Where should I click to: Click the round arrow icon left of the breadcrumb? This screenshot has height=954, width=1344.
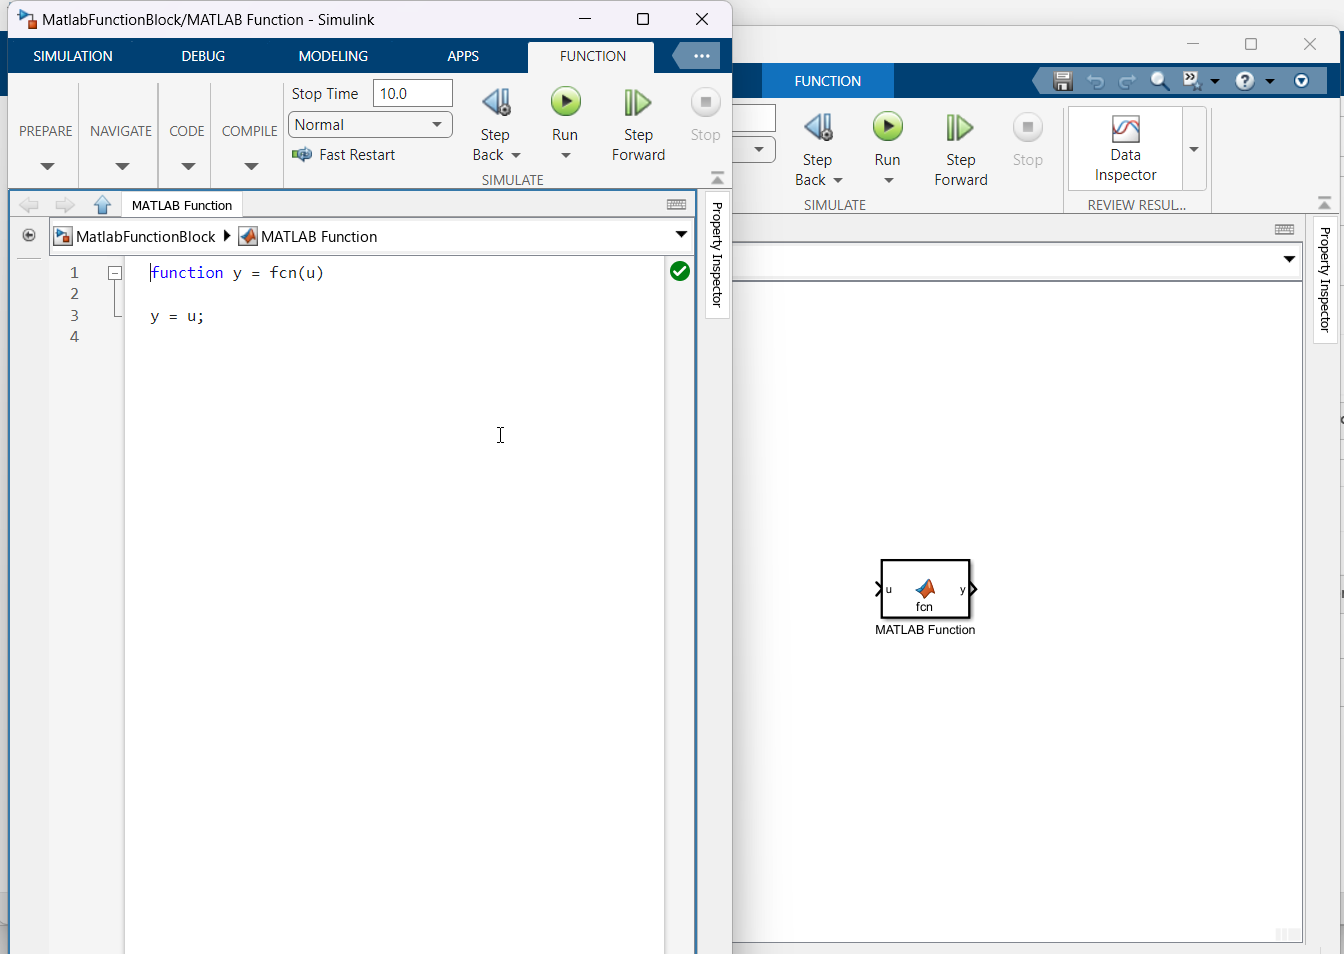29,236
